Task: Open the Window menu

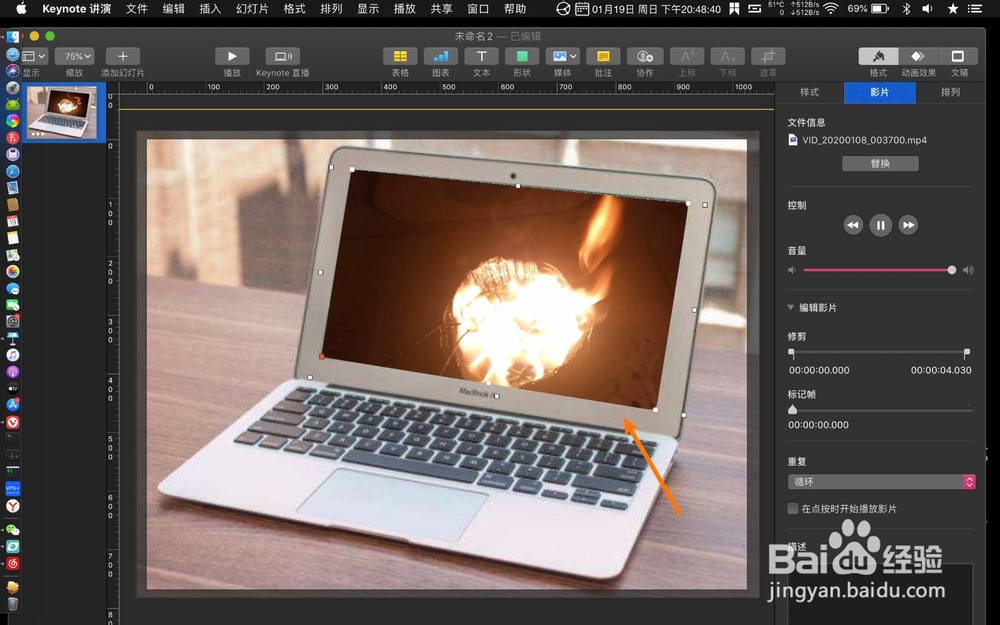Action: click(x=478, y=9)
